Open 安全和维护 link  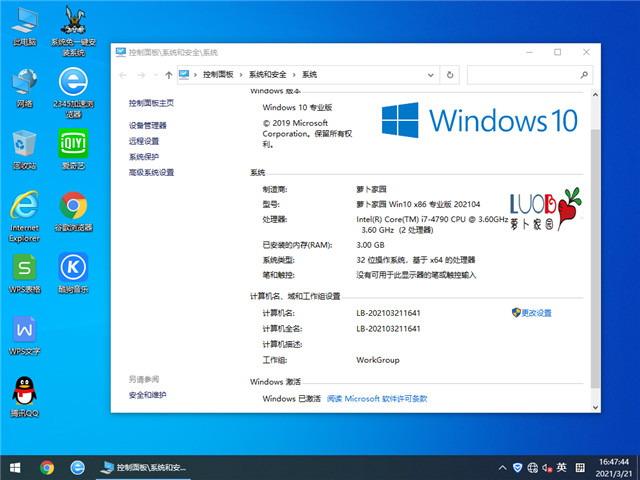click(148, 395)
